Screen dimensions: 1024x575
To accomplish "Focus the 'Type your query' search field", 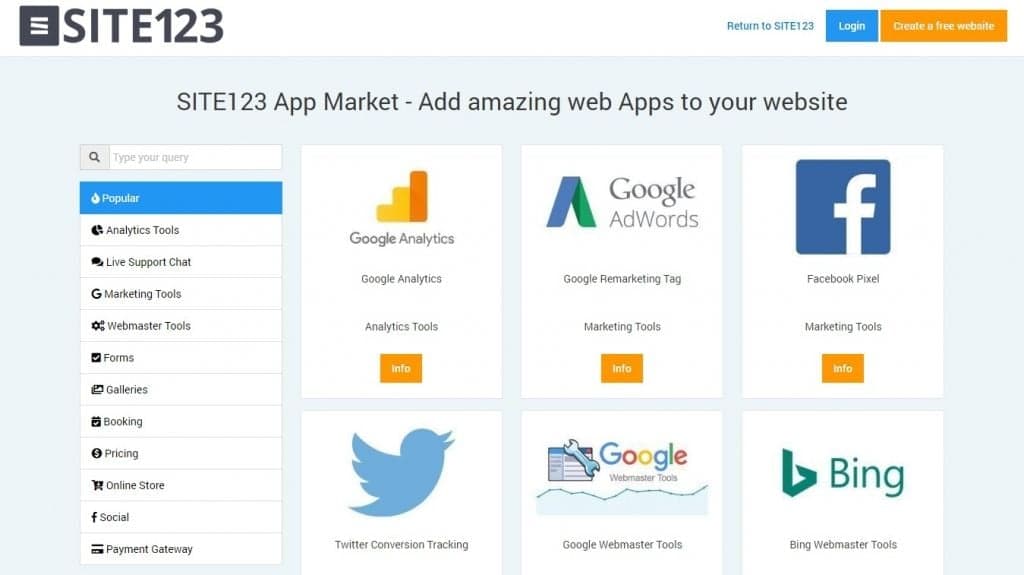I will point(195,157).
